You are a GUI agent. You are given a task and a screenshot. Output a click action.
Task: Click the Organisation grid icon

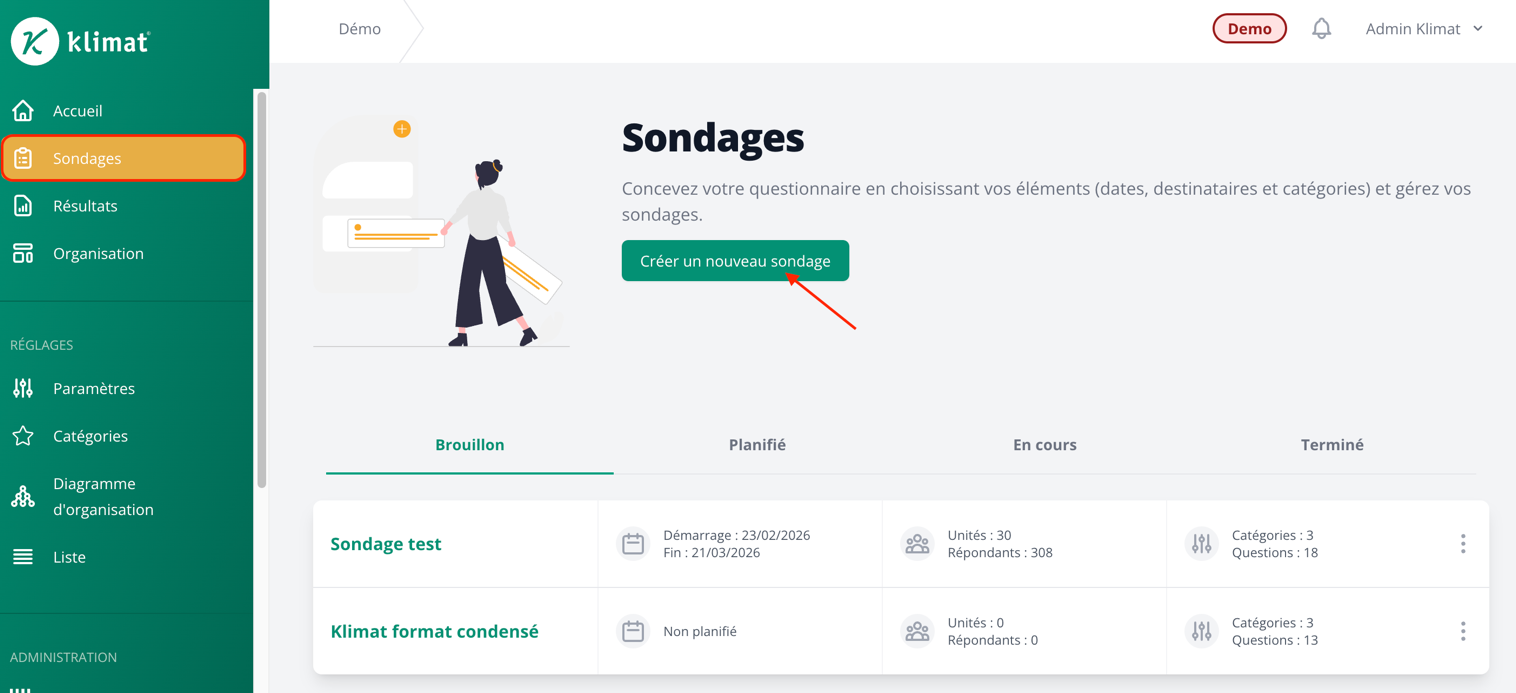(23, 253)
